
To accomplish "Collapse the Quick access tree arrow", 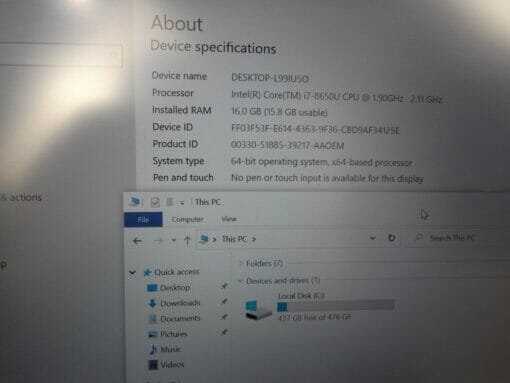I will [x=132, y=272].
